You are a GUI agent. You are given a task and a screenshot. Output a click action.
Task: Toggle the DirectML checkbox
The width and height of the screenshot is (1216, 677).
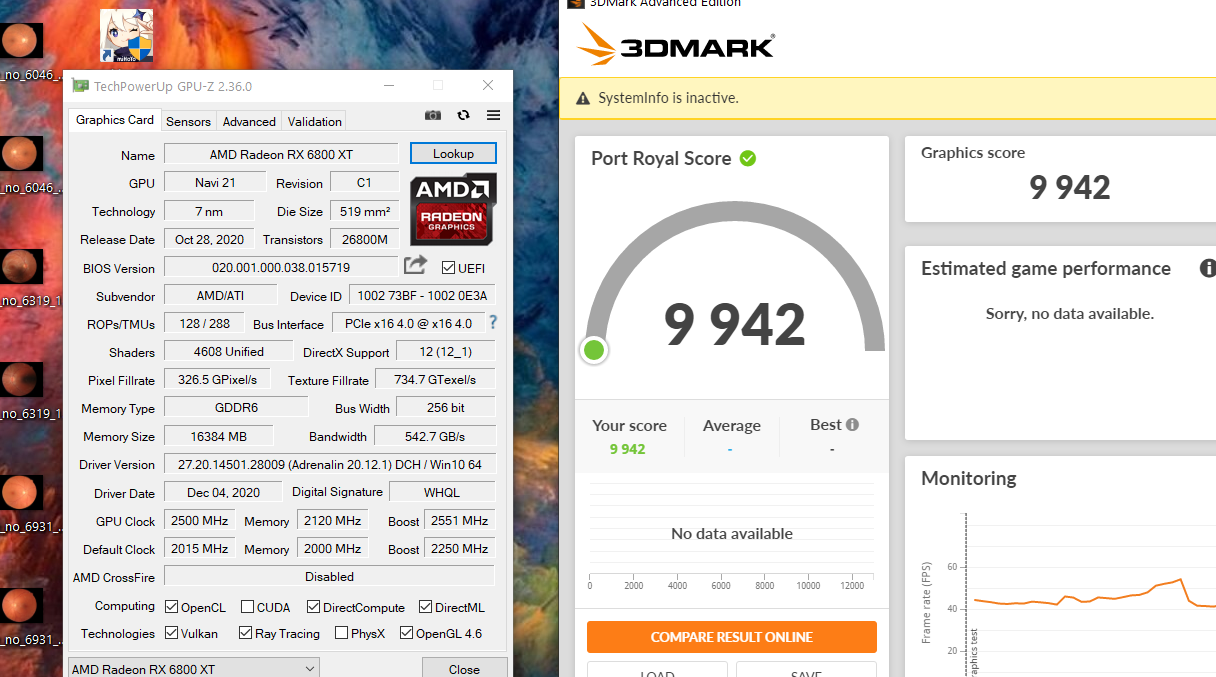[426, 607]
